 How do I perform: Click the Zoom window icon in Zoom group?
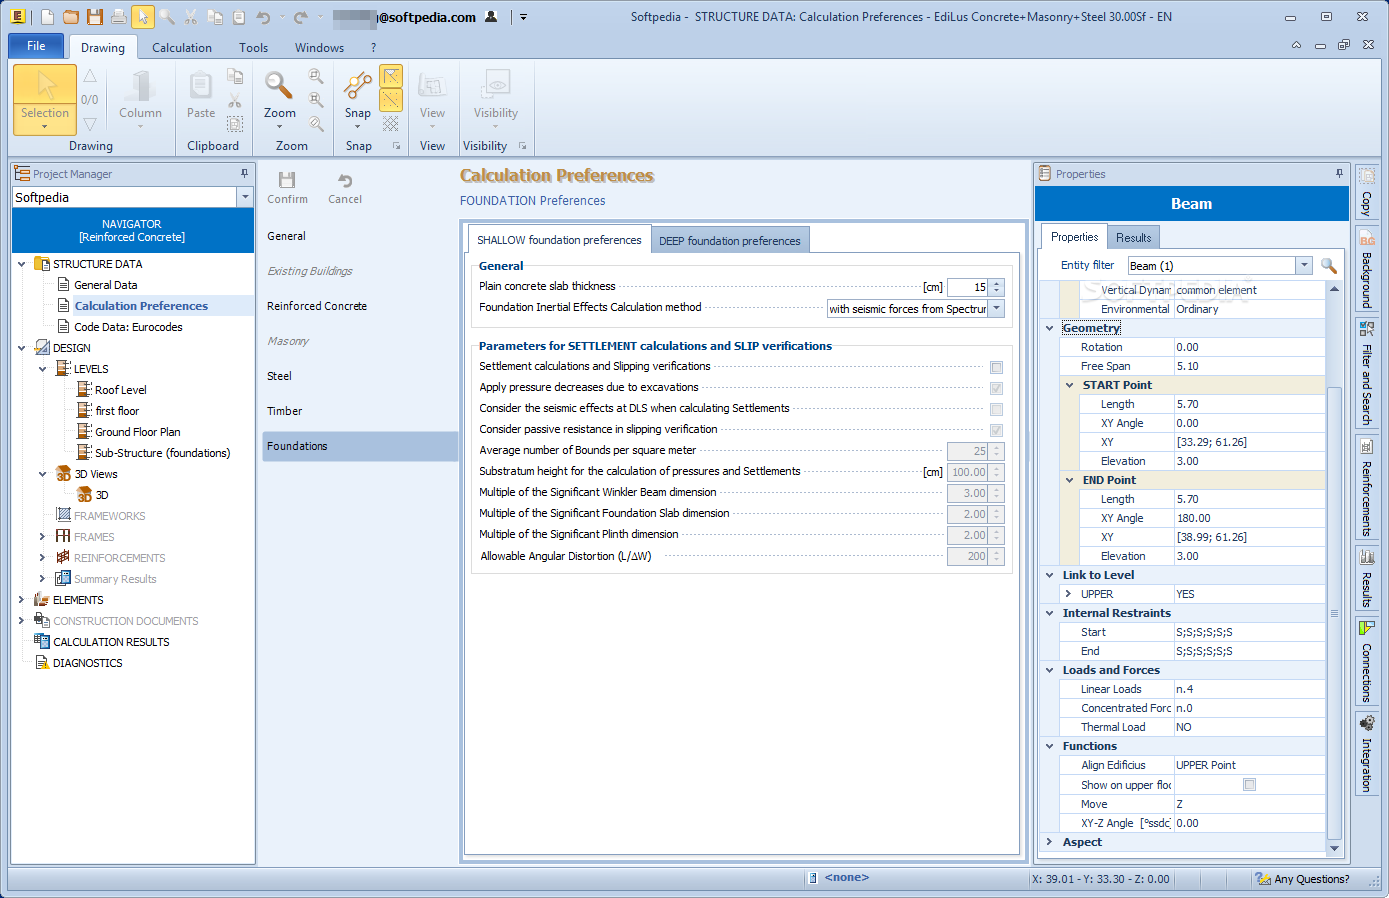316,76
